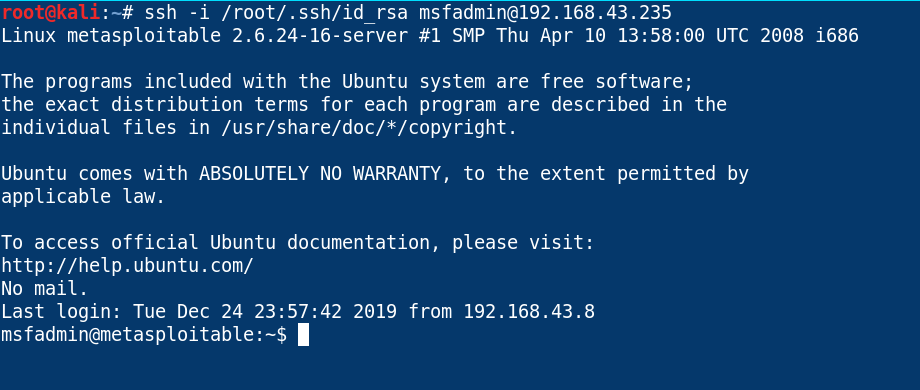
Task: Click the "i686" architecture text
Action: click(x=837, y=36)
